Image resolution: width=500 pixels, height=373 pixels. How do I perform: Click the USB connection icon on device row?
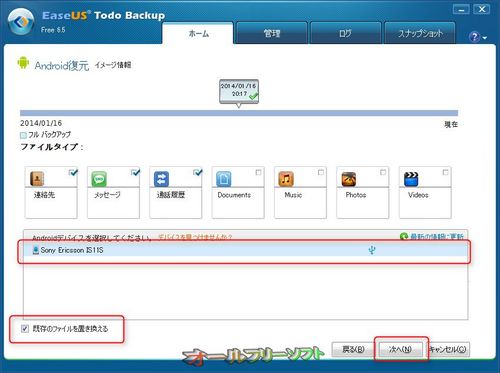click(372, 250)
